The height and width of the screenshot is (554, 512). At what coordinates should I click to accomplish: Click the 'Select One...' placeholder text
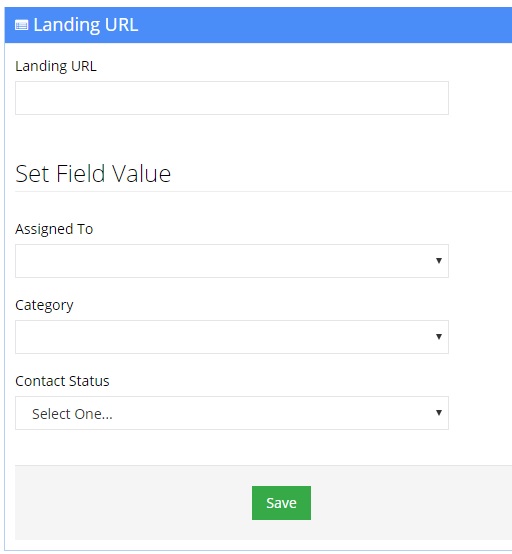pos(72,414)
